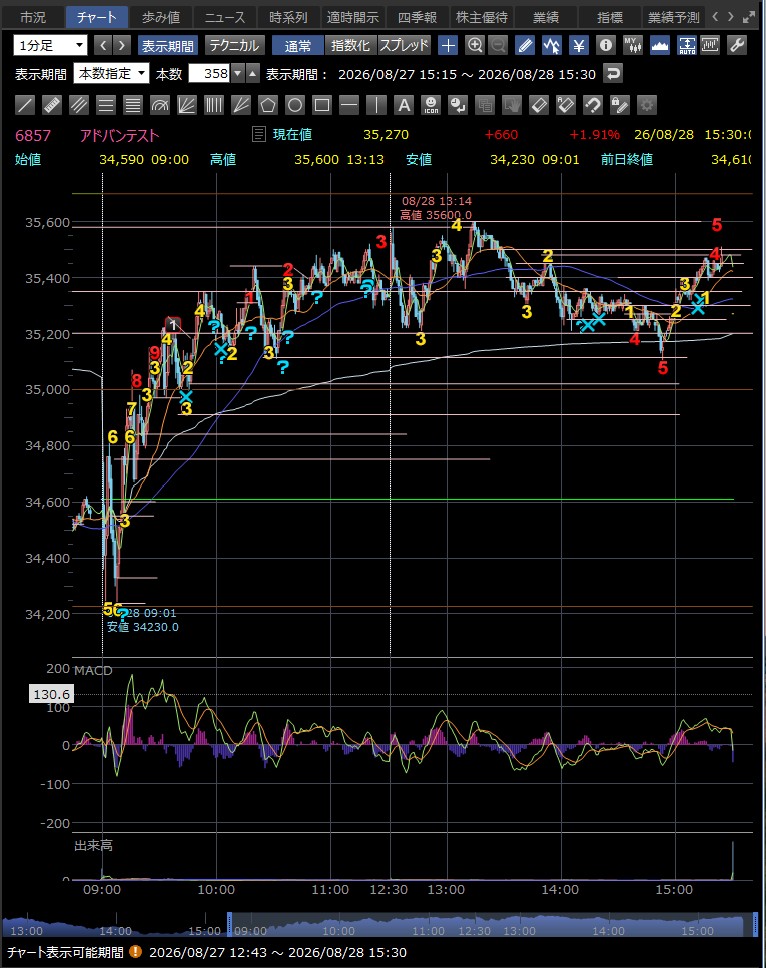
Task: Toggle the crosshair plus cursor
Action: click(448, 45)
